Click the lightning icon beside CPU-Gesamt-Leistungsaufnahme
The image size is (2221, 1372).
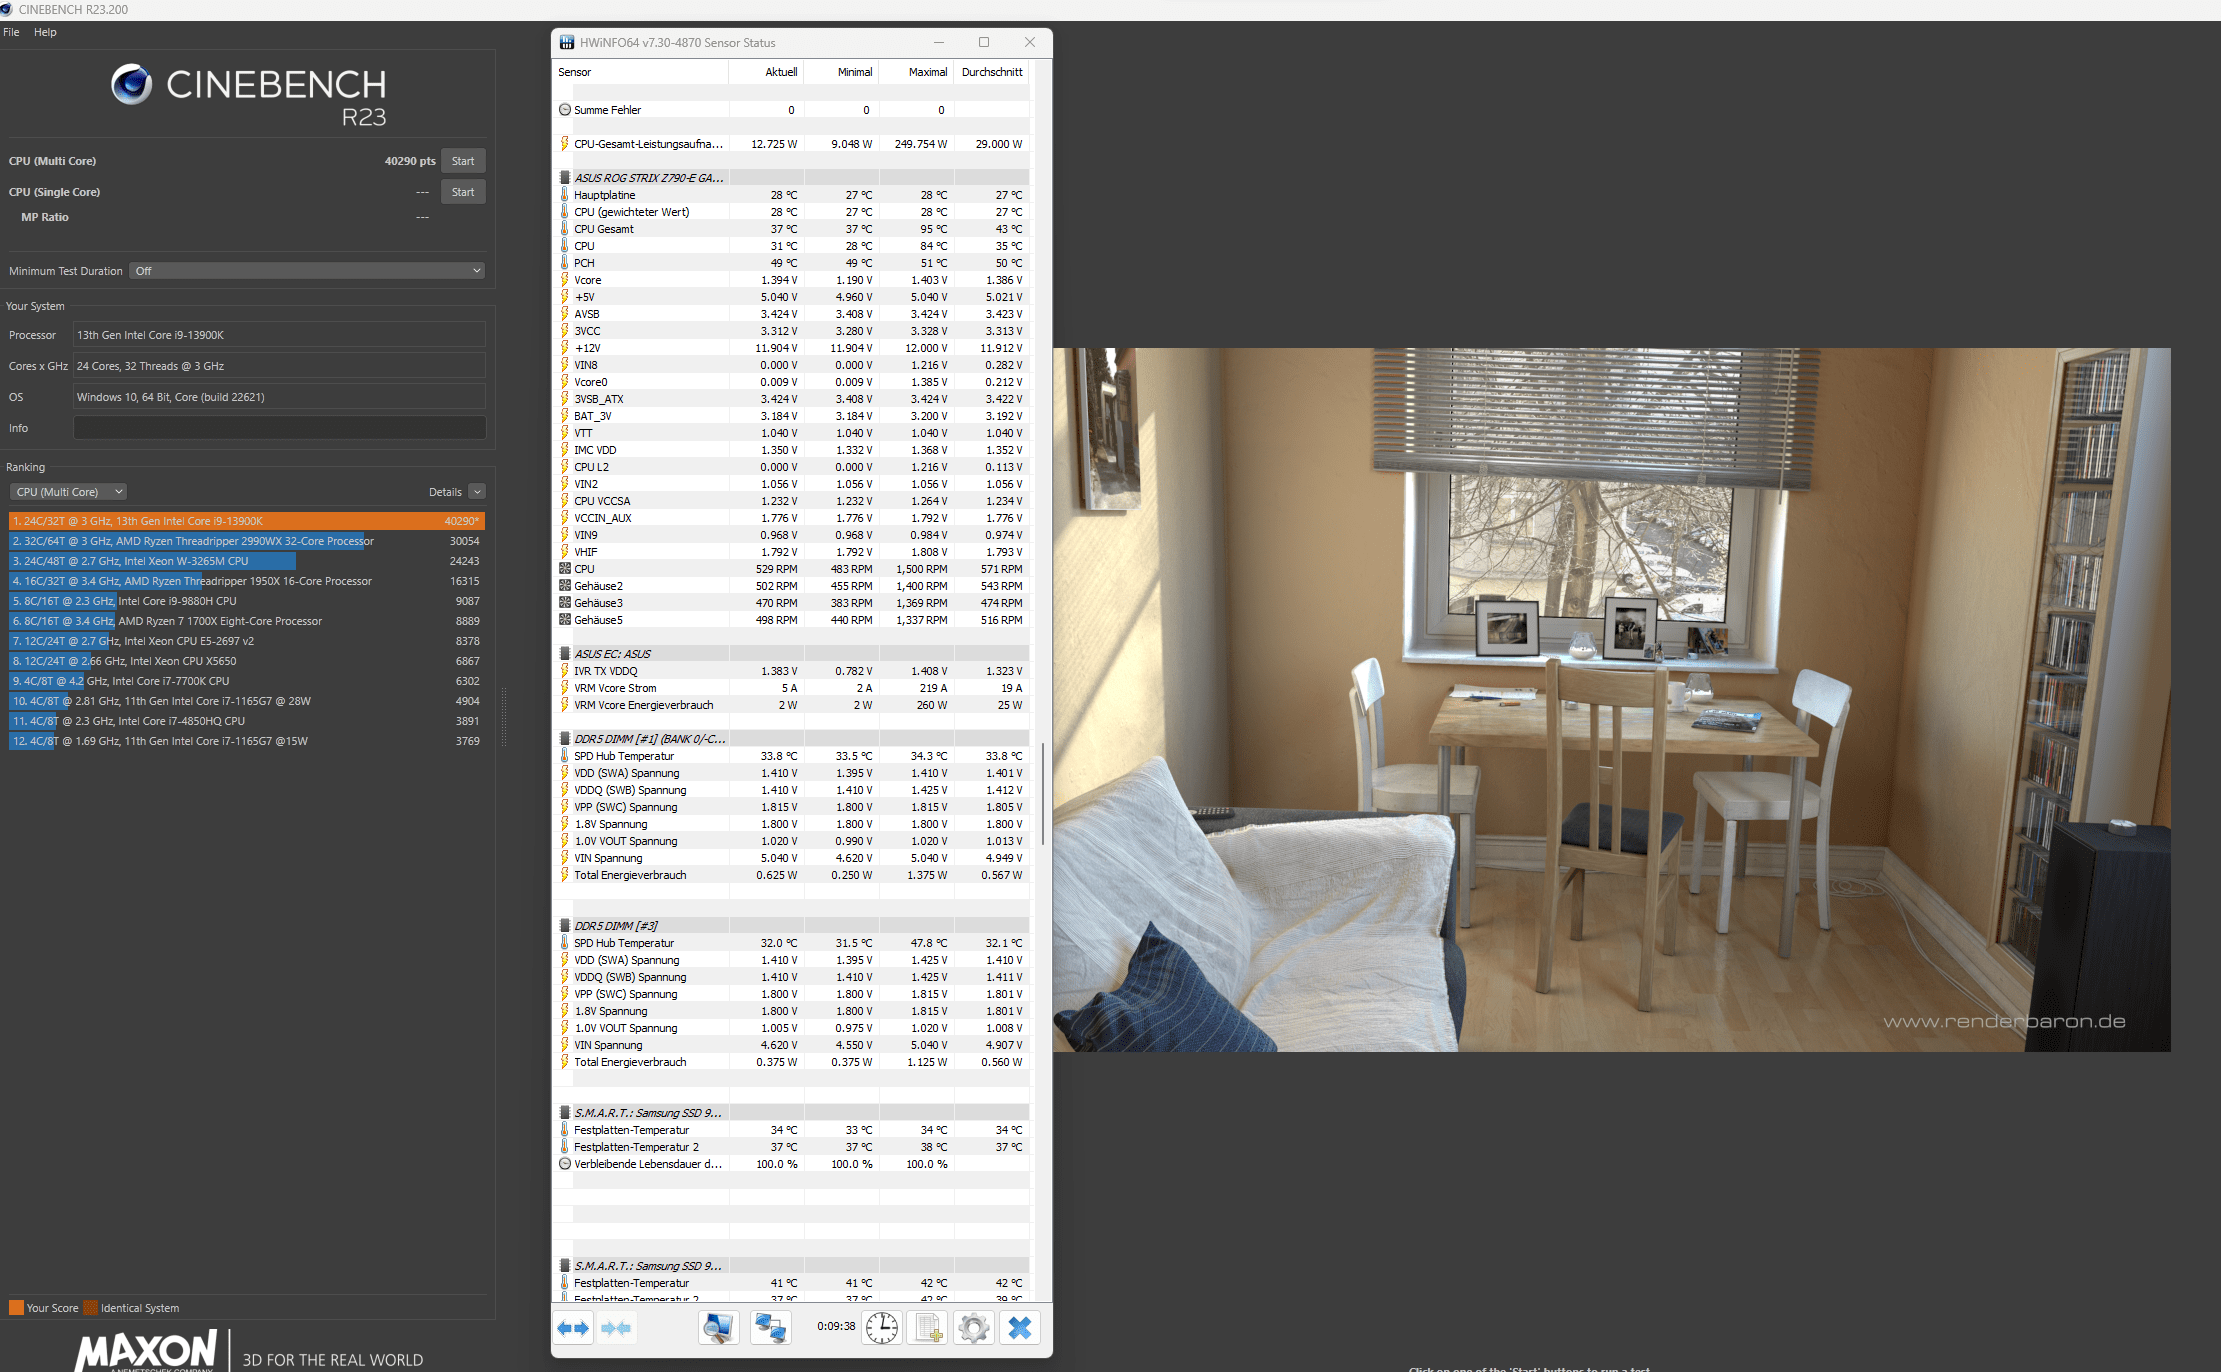[565, 144]
